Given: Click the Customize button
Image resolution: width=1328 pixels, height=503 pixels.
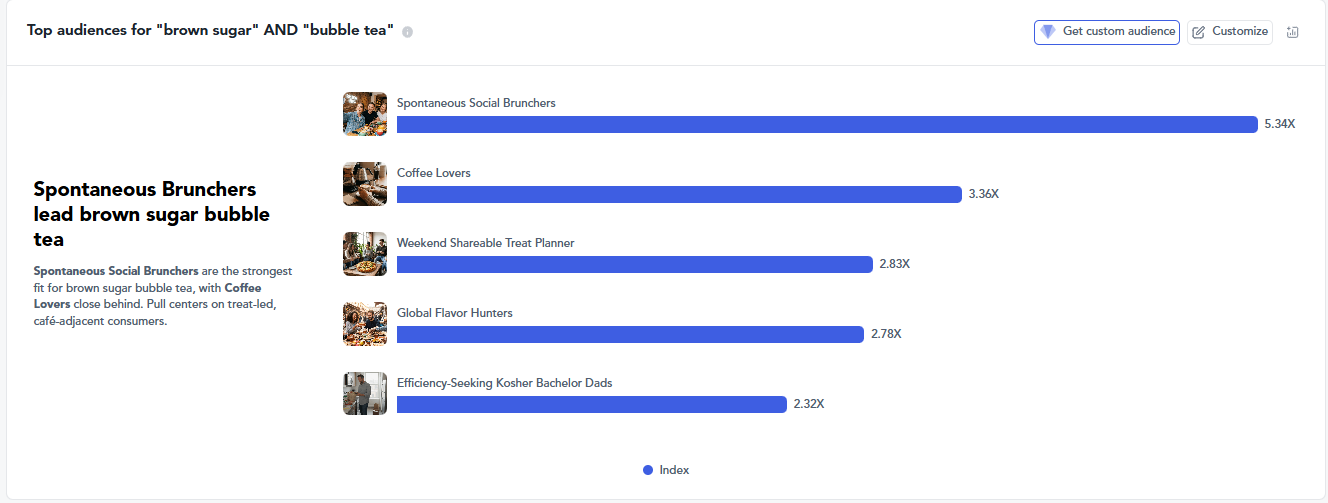Looking at the screenshot, I should tap(1230, 32).
